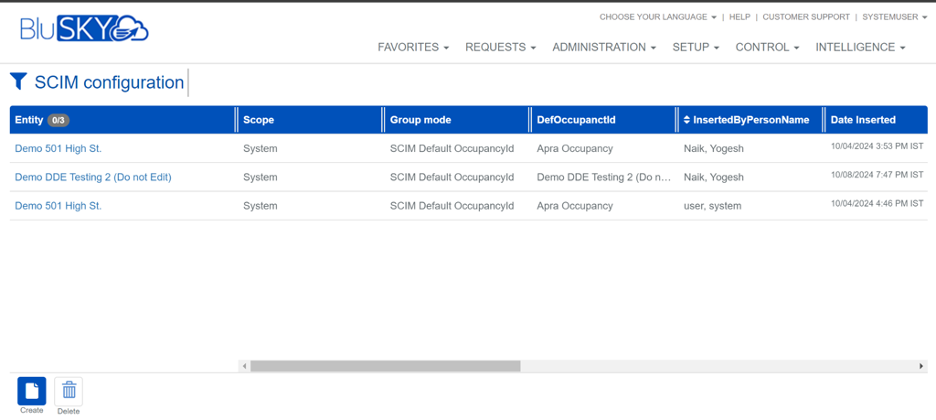Click the Help link
Screen dimensions: 936x420
[x=739, y=17]
